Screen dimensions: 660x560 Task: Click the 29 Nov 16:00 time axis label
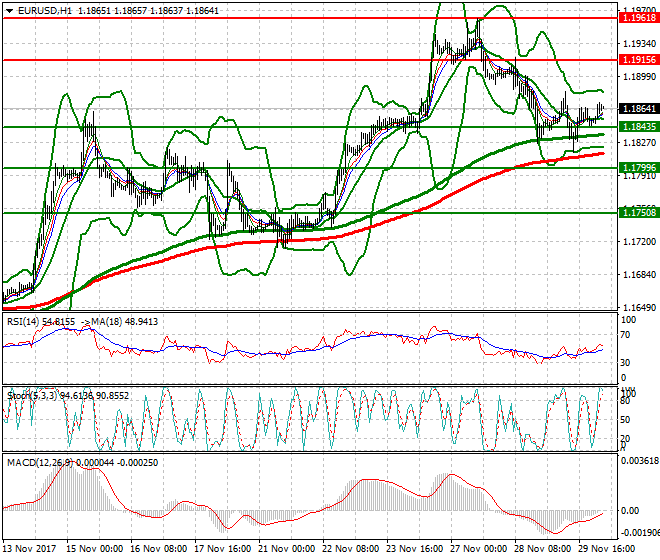tap(607, 549)
